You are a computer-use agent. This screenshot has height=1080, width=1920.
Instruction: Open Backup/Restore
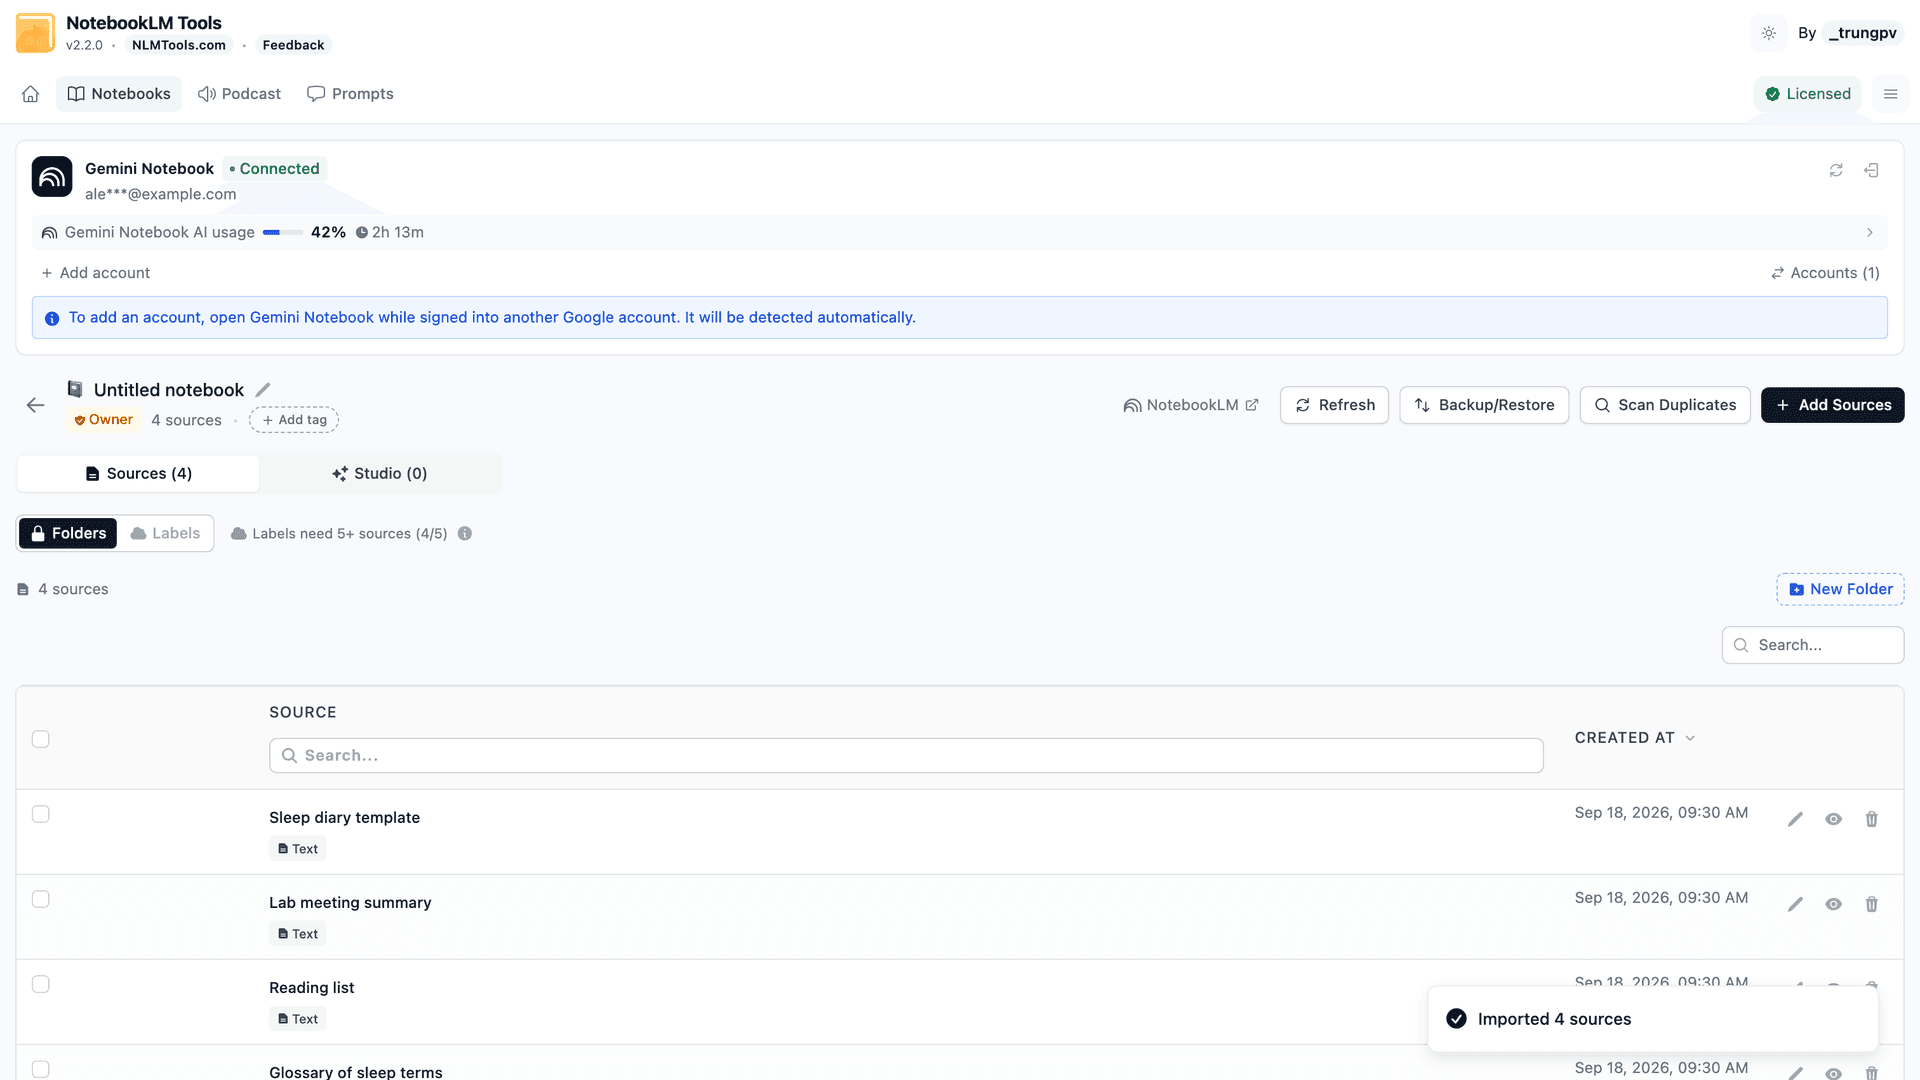point(1485,405)
